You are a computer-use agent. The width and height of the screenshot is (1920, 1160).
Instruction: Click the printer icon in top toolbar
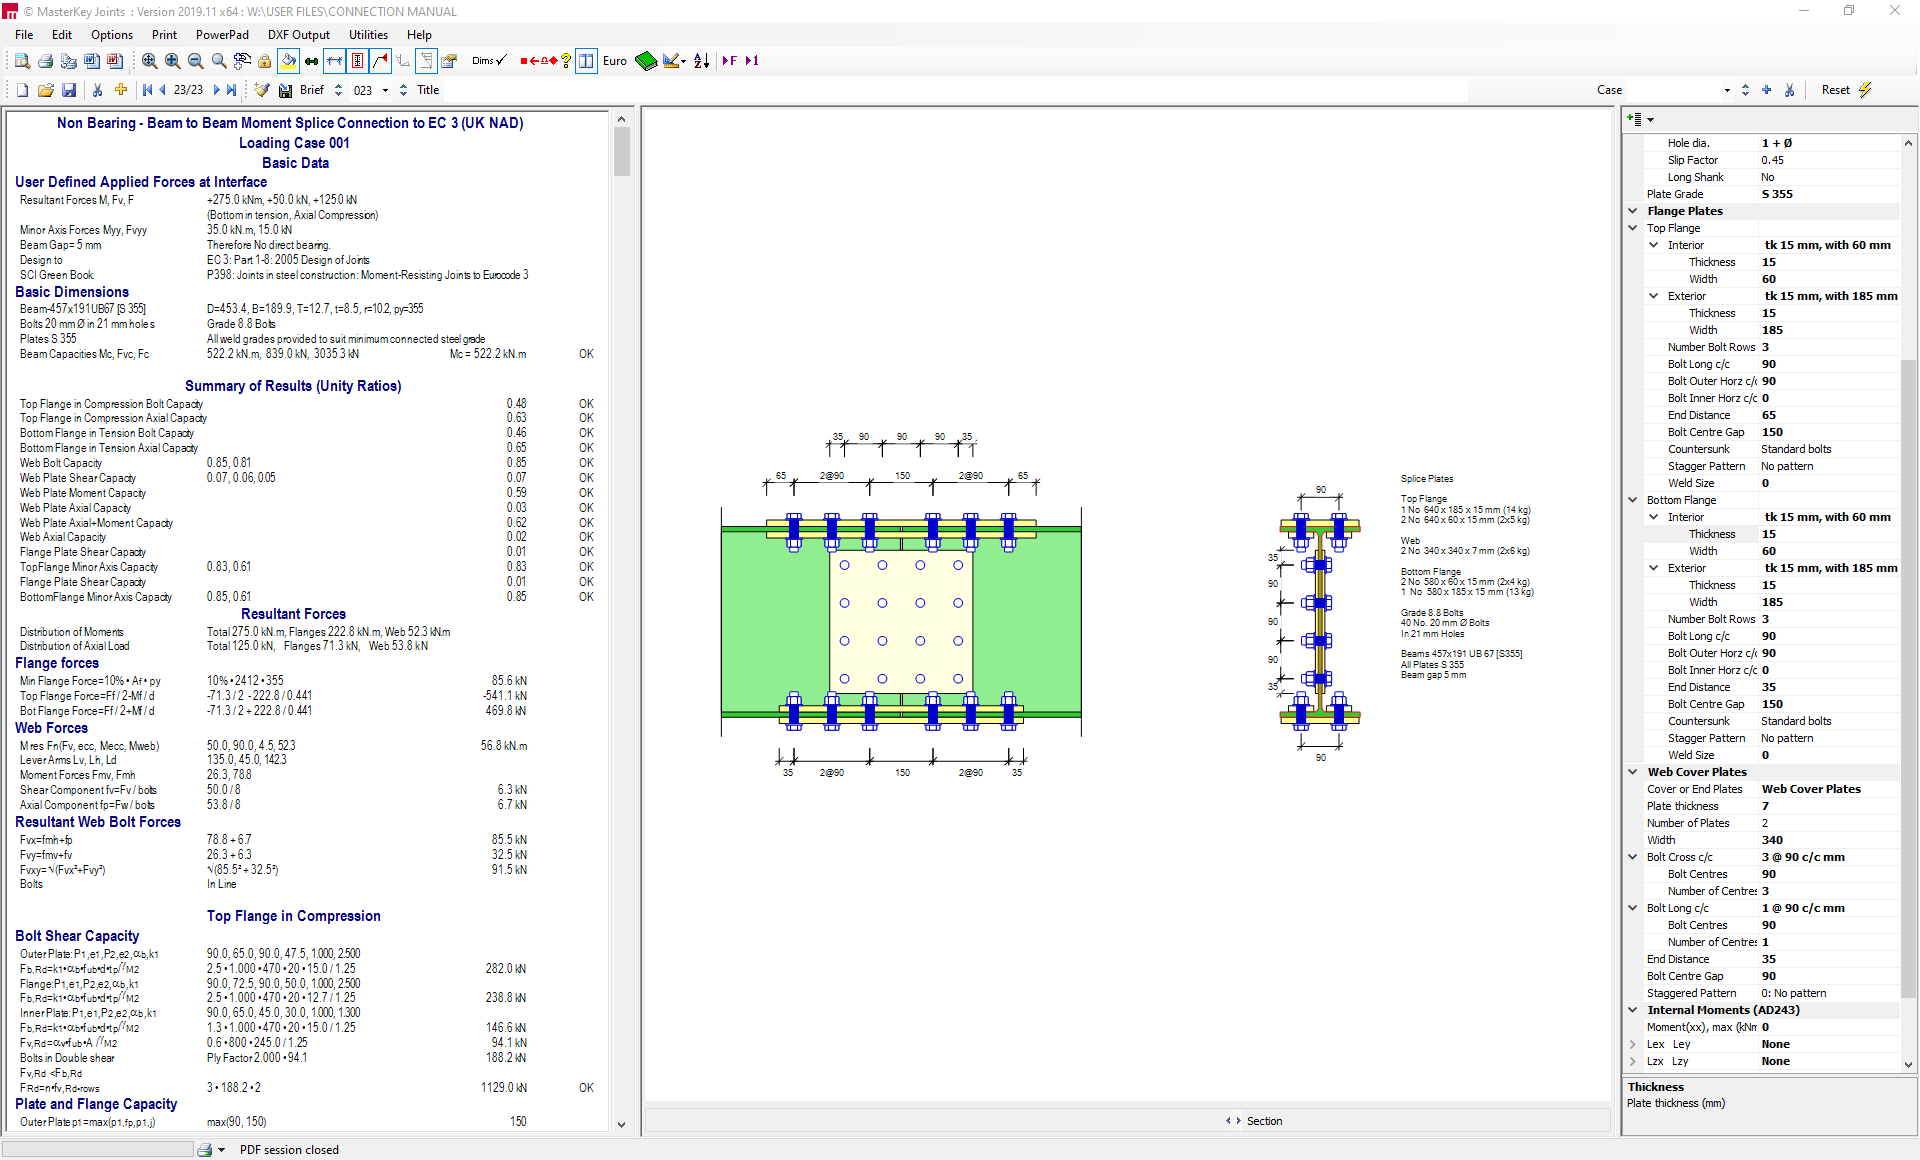tap(45, 61)
